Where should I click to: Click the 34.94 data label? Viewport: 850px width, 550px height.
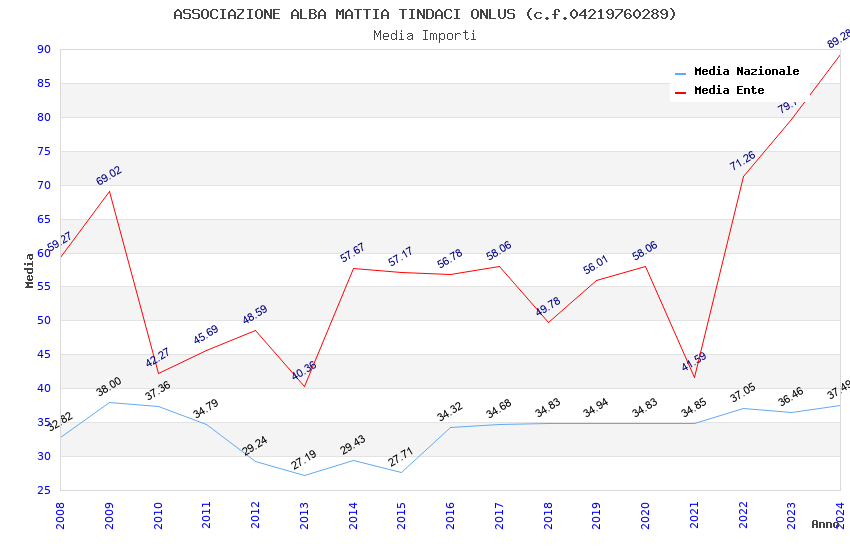click(596, 408)
